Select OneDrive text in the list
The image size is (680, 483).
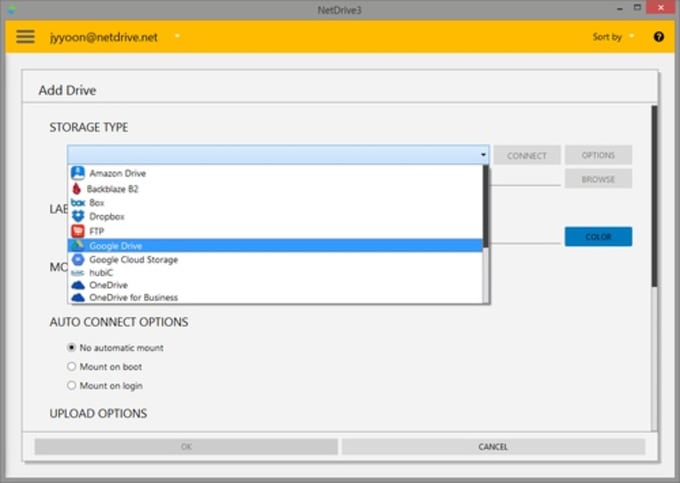(x=108, y=285)
